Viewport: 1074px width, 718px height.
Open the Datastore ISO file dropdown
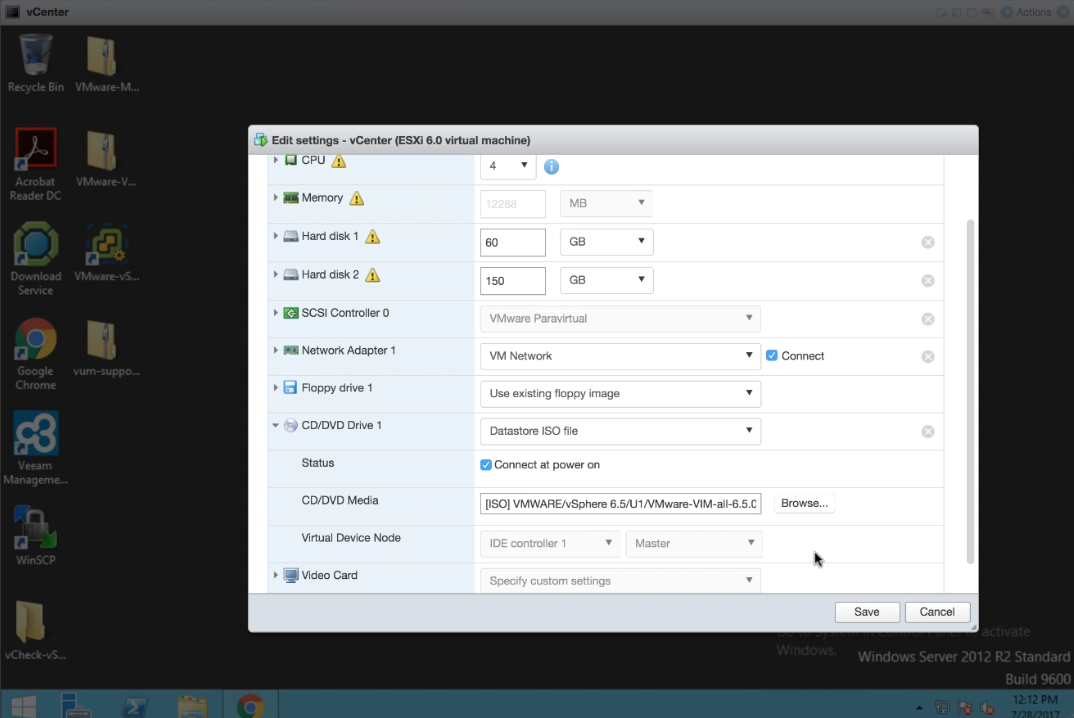pyautogui.click(x=620, y=431)
